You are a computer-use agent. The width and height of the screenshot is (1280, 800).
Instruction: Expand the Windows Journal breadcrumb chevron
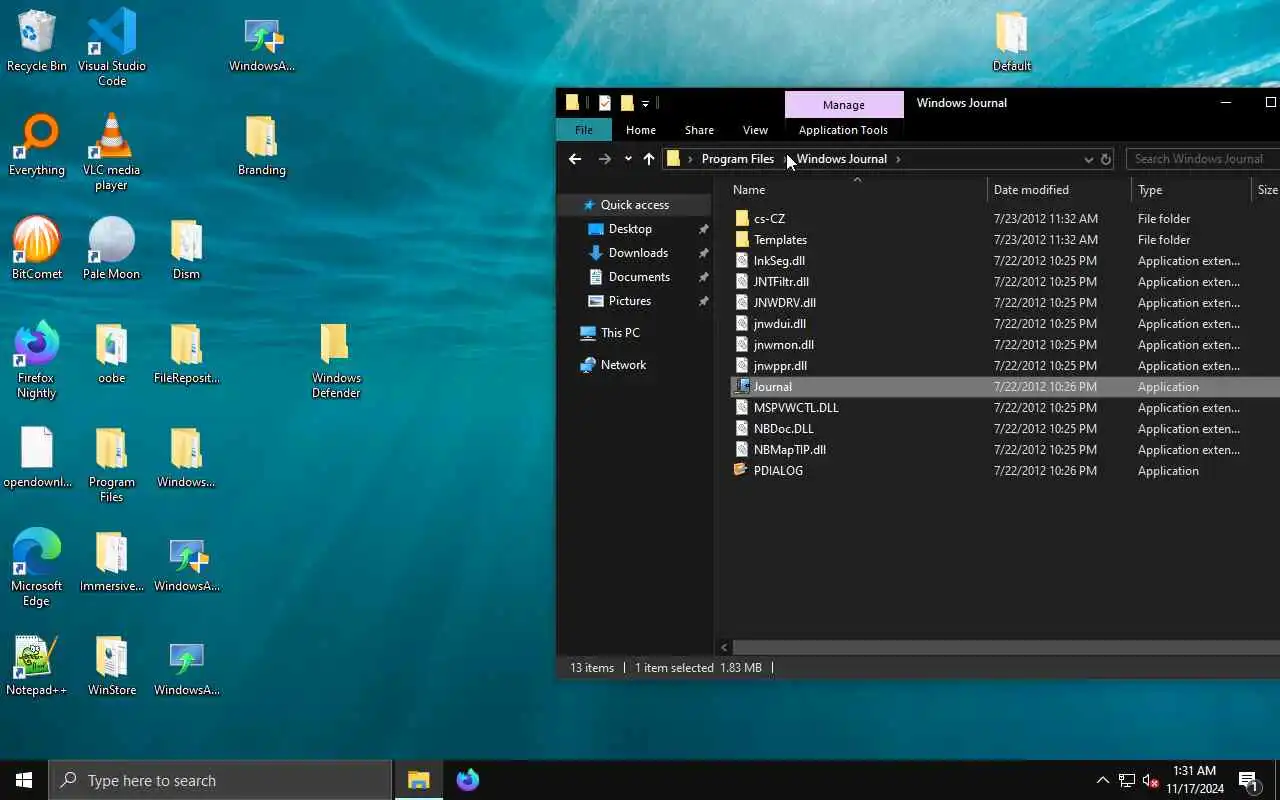(x=898, y=159)
